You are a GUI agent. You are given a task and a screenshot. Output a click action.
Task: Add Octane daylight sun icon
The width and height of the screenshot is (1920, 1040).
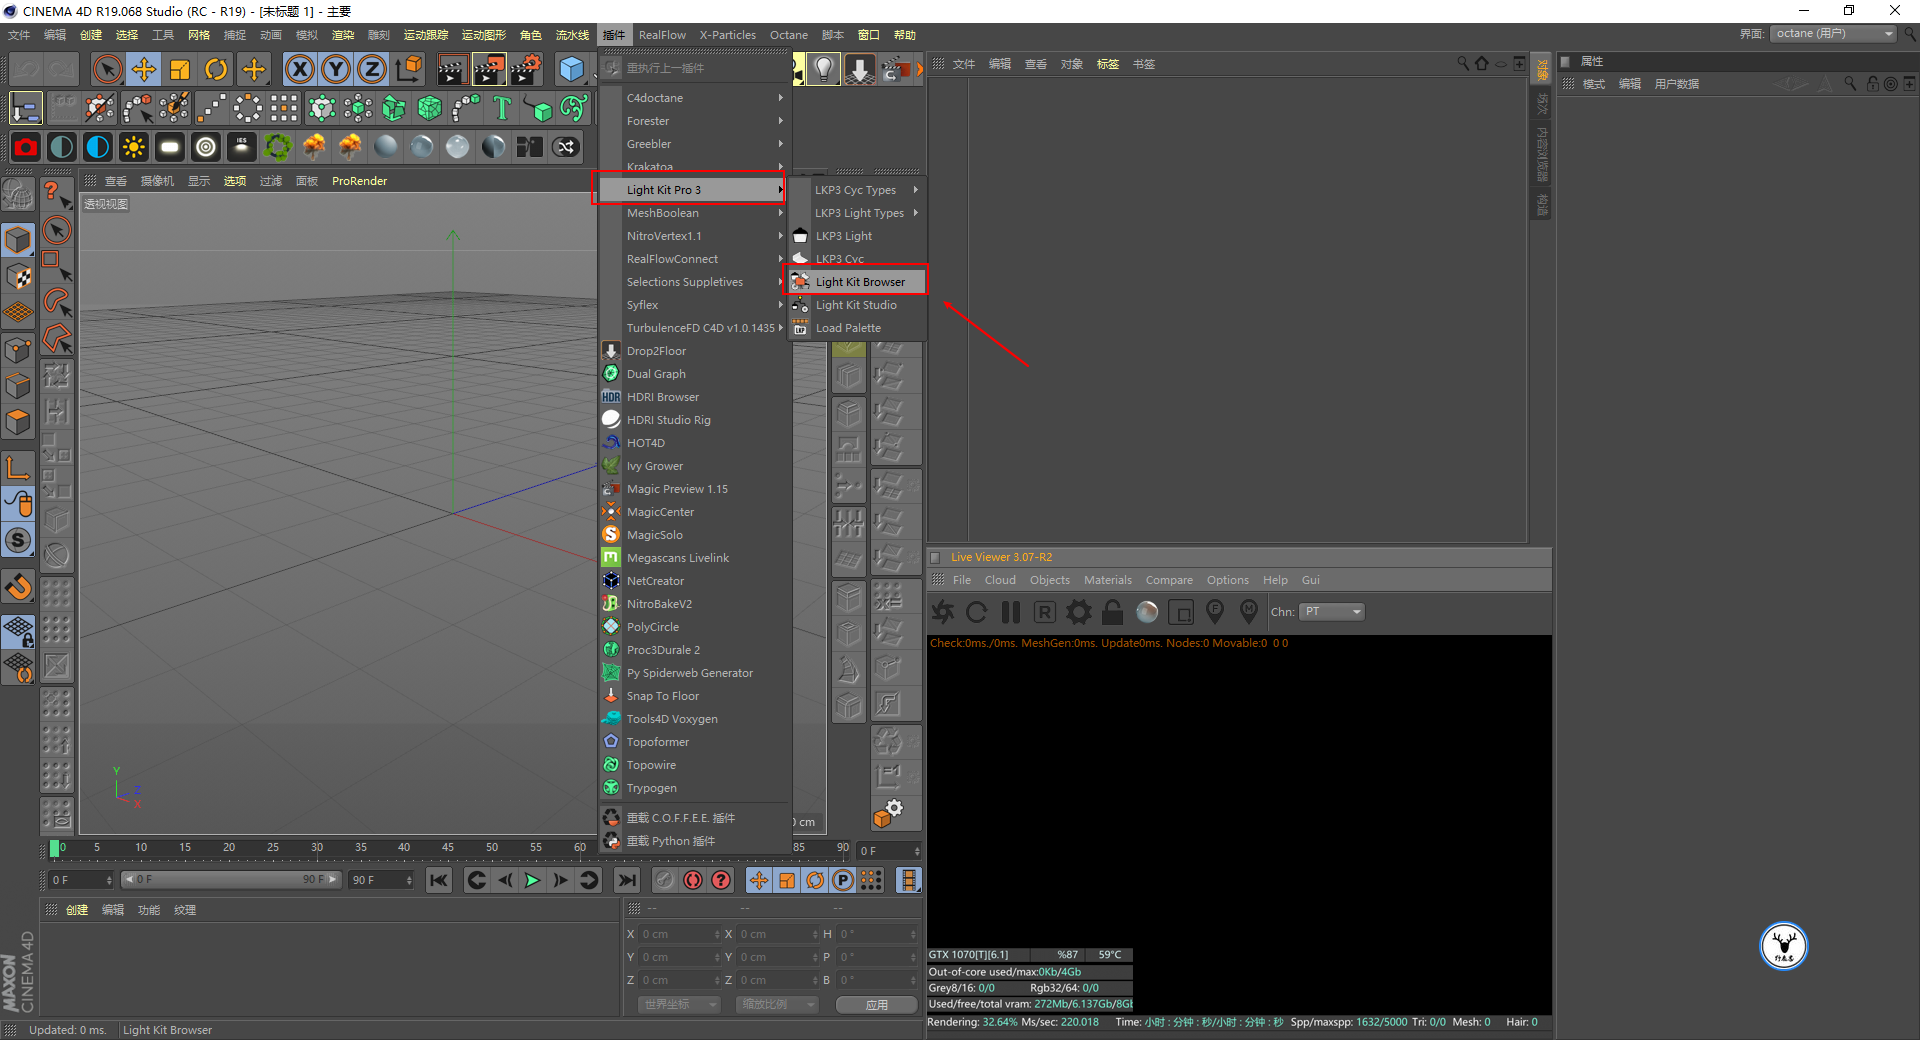(134, 148)
